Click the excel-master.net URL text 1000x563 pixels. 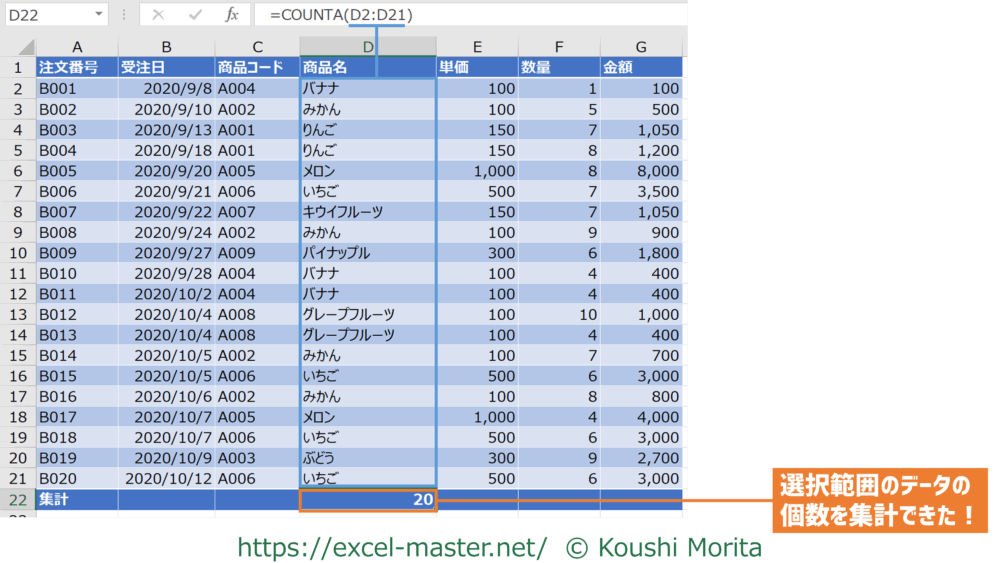pos(392,547)
